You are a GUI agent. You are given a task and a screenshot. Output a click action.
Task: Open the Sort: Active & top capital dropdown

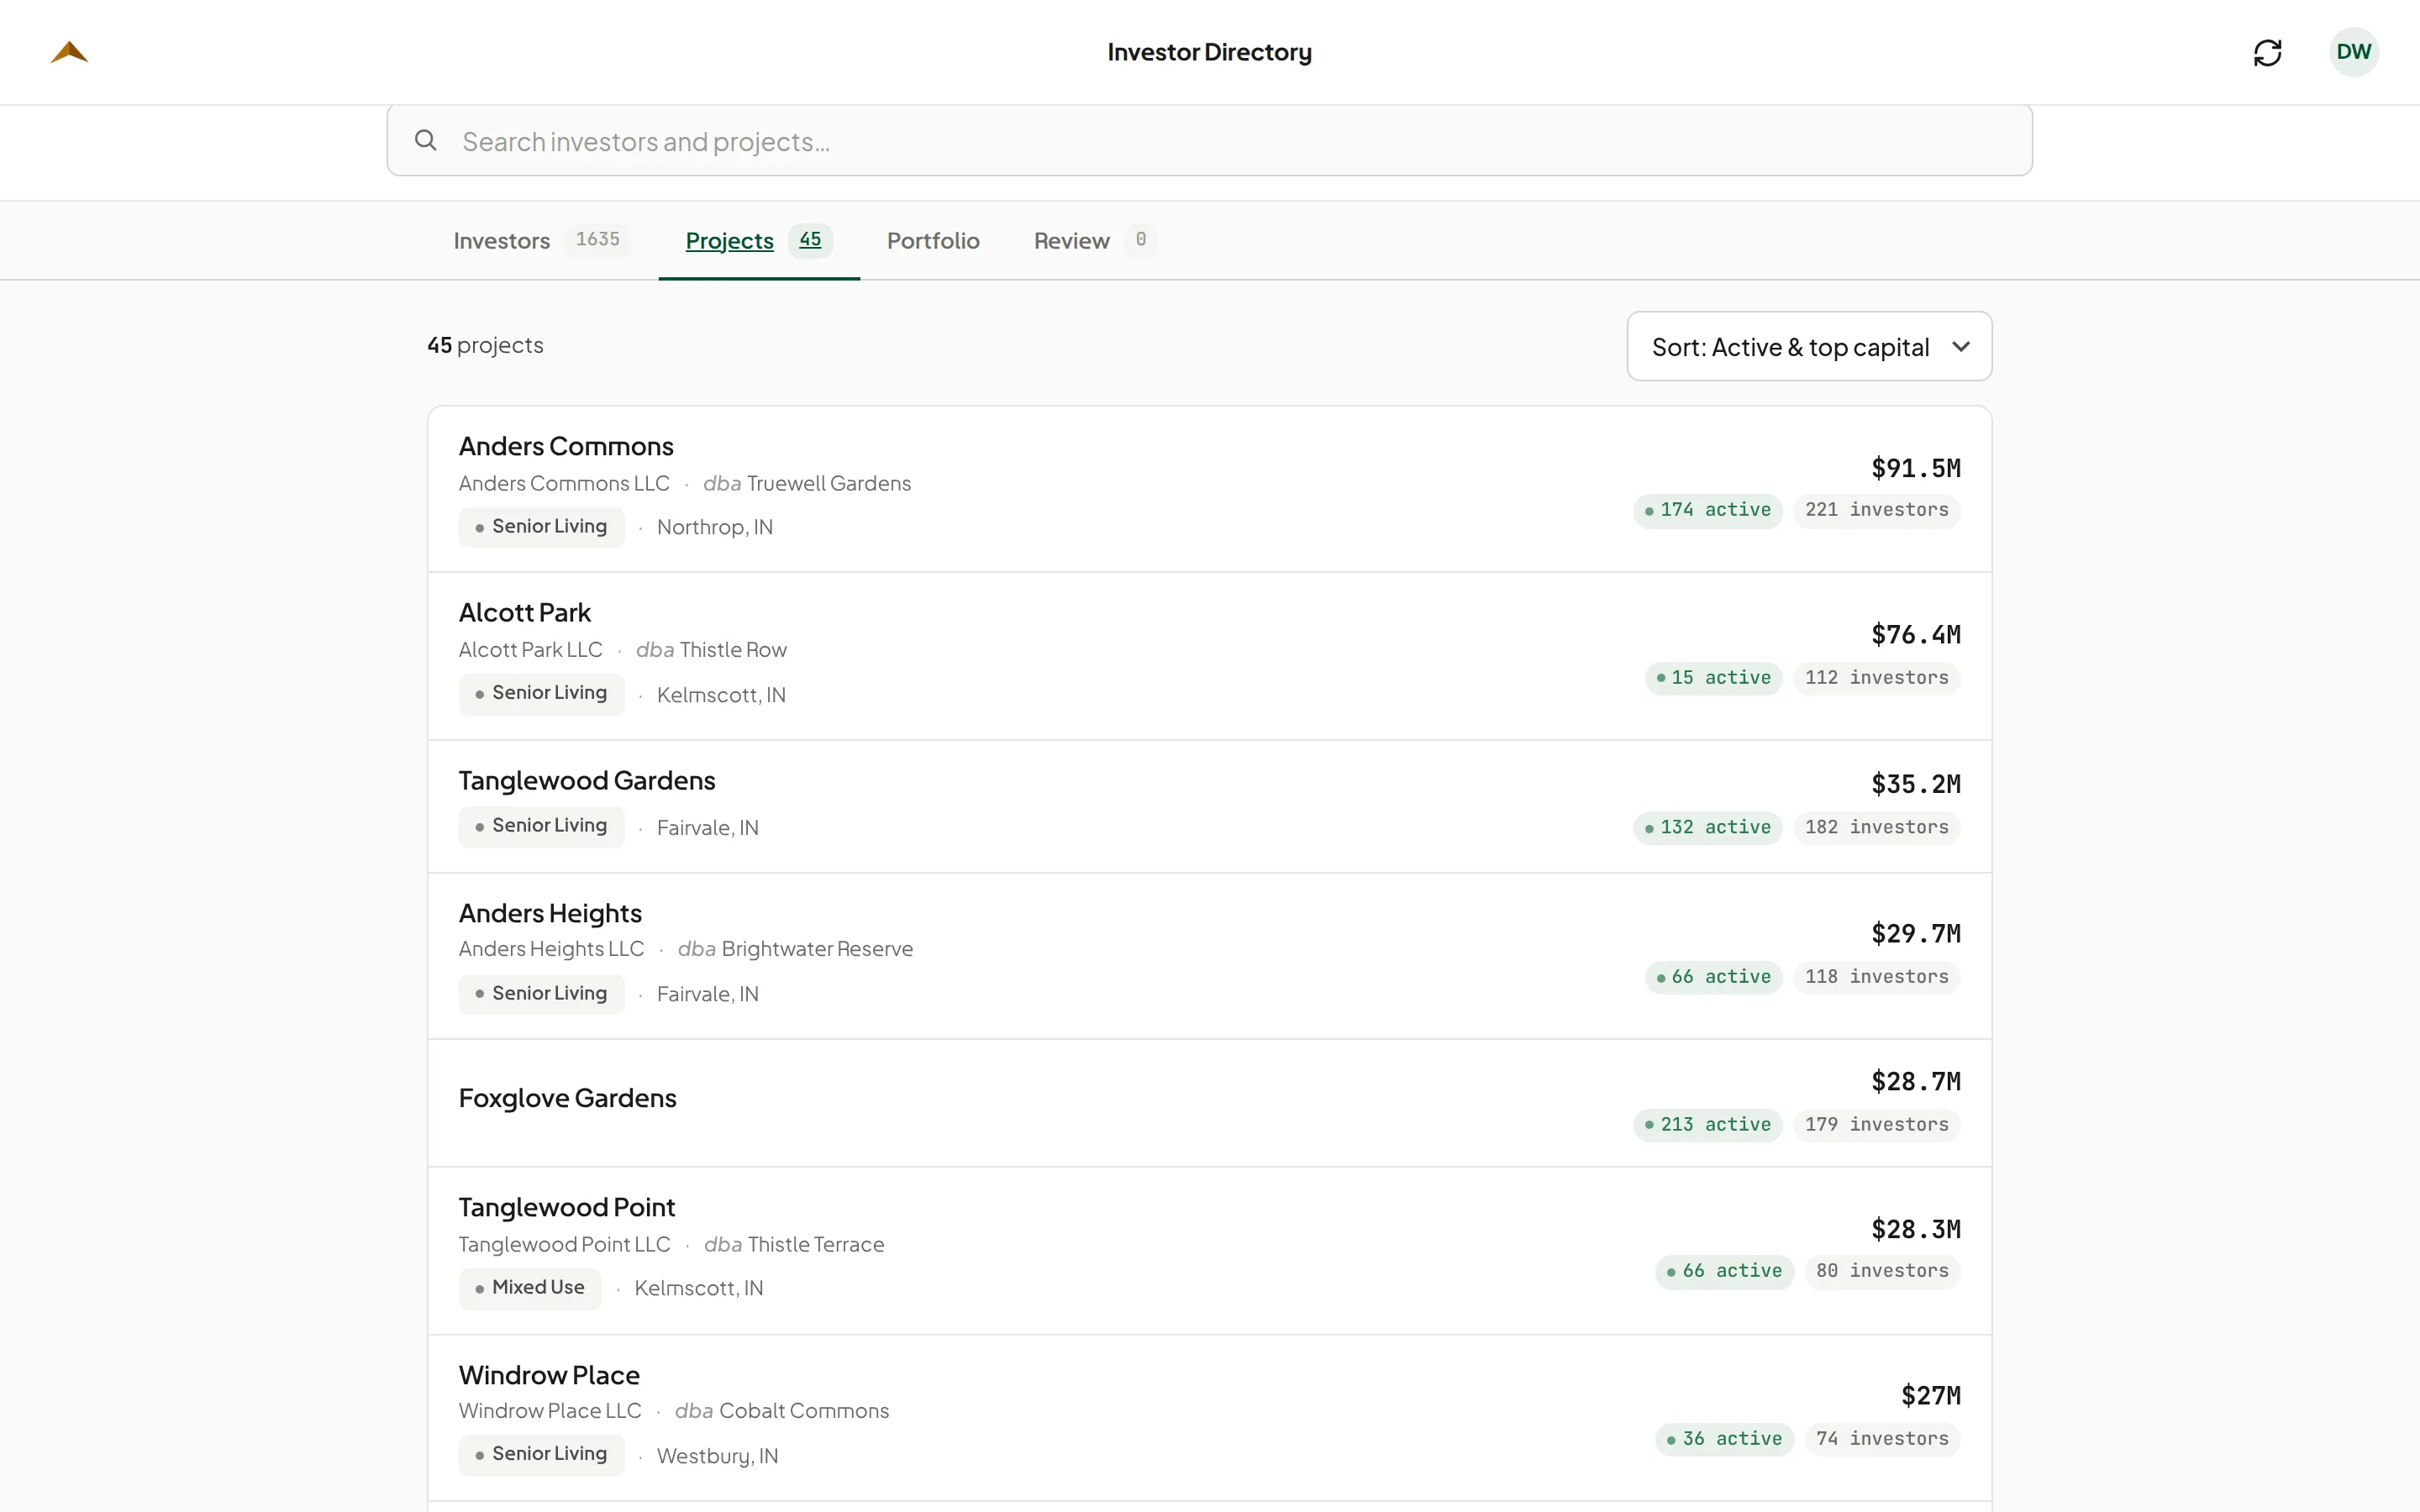1809,346
